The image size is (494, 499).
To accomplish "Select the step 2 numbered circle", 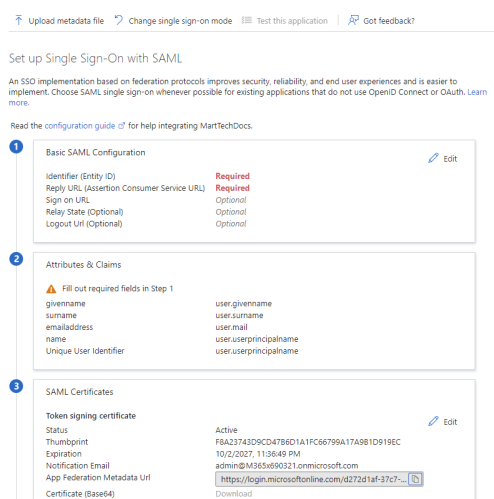I will tap(16, 259).
